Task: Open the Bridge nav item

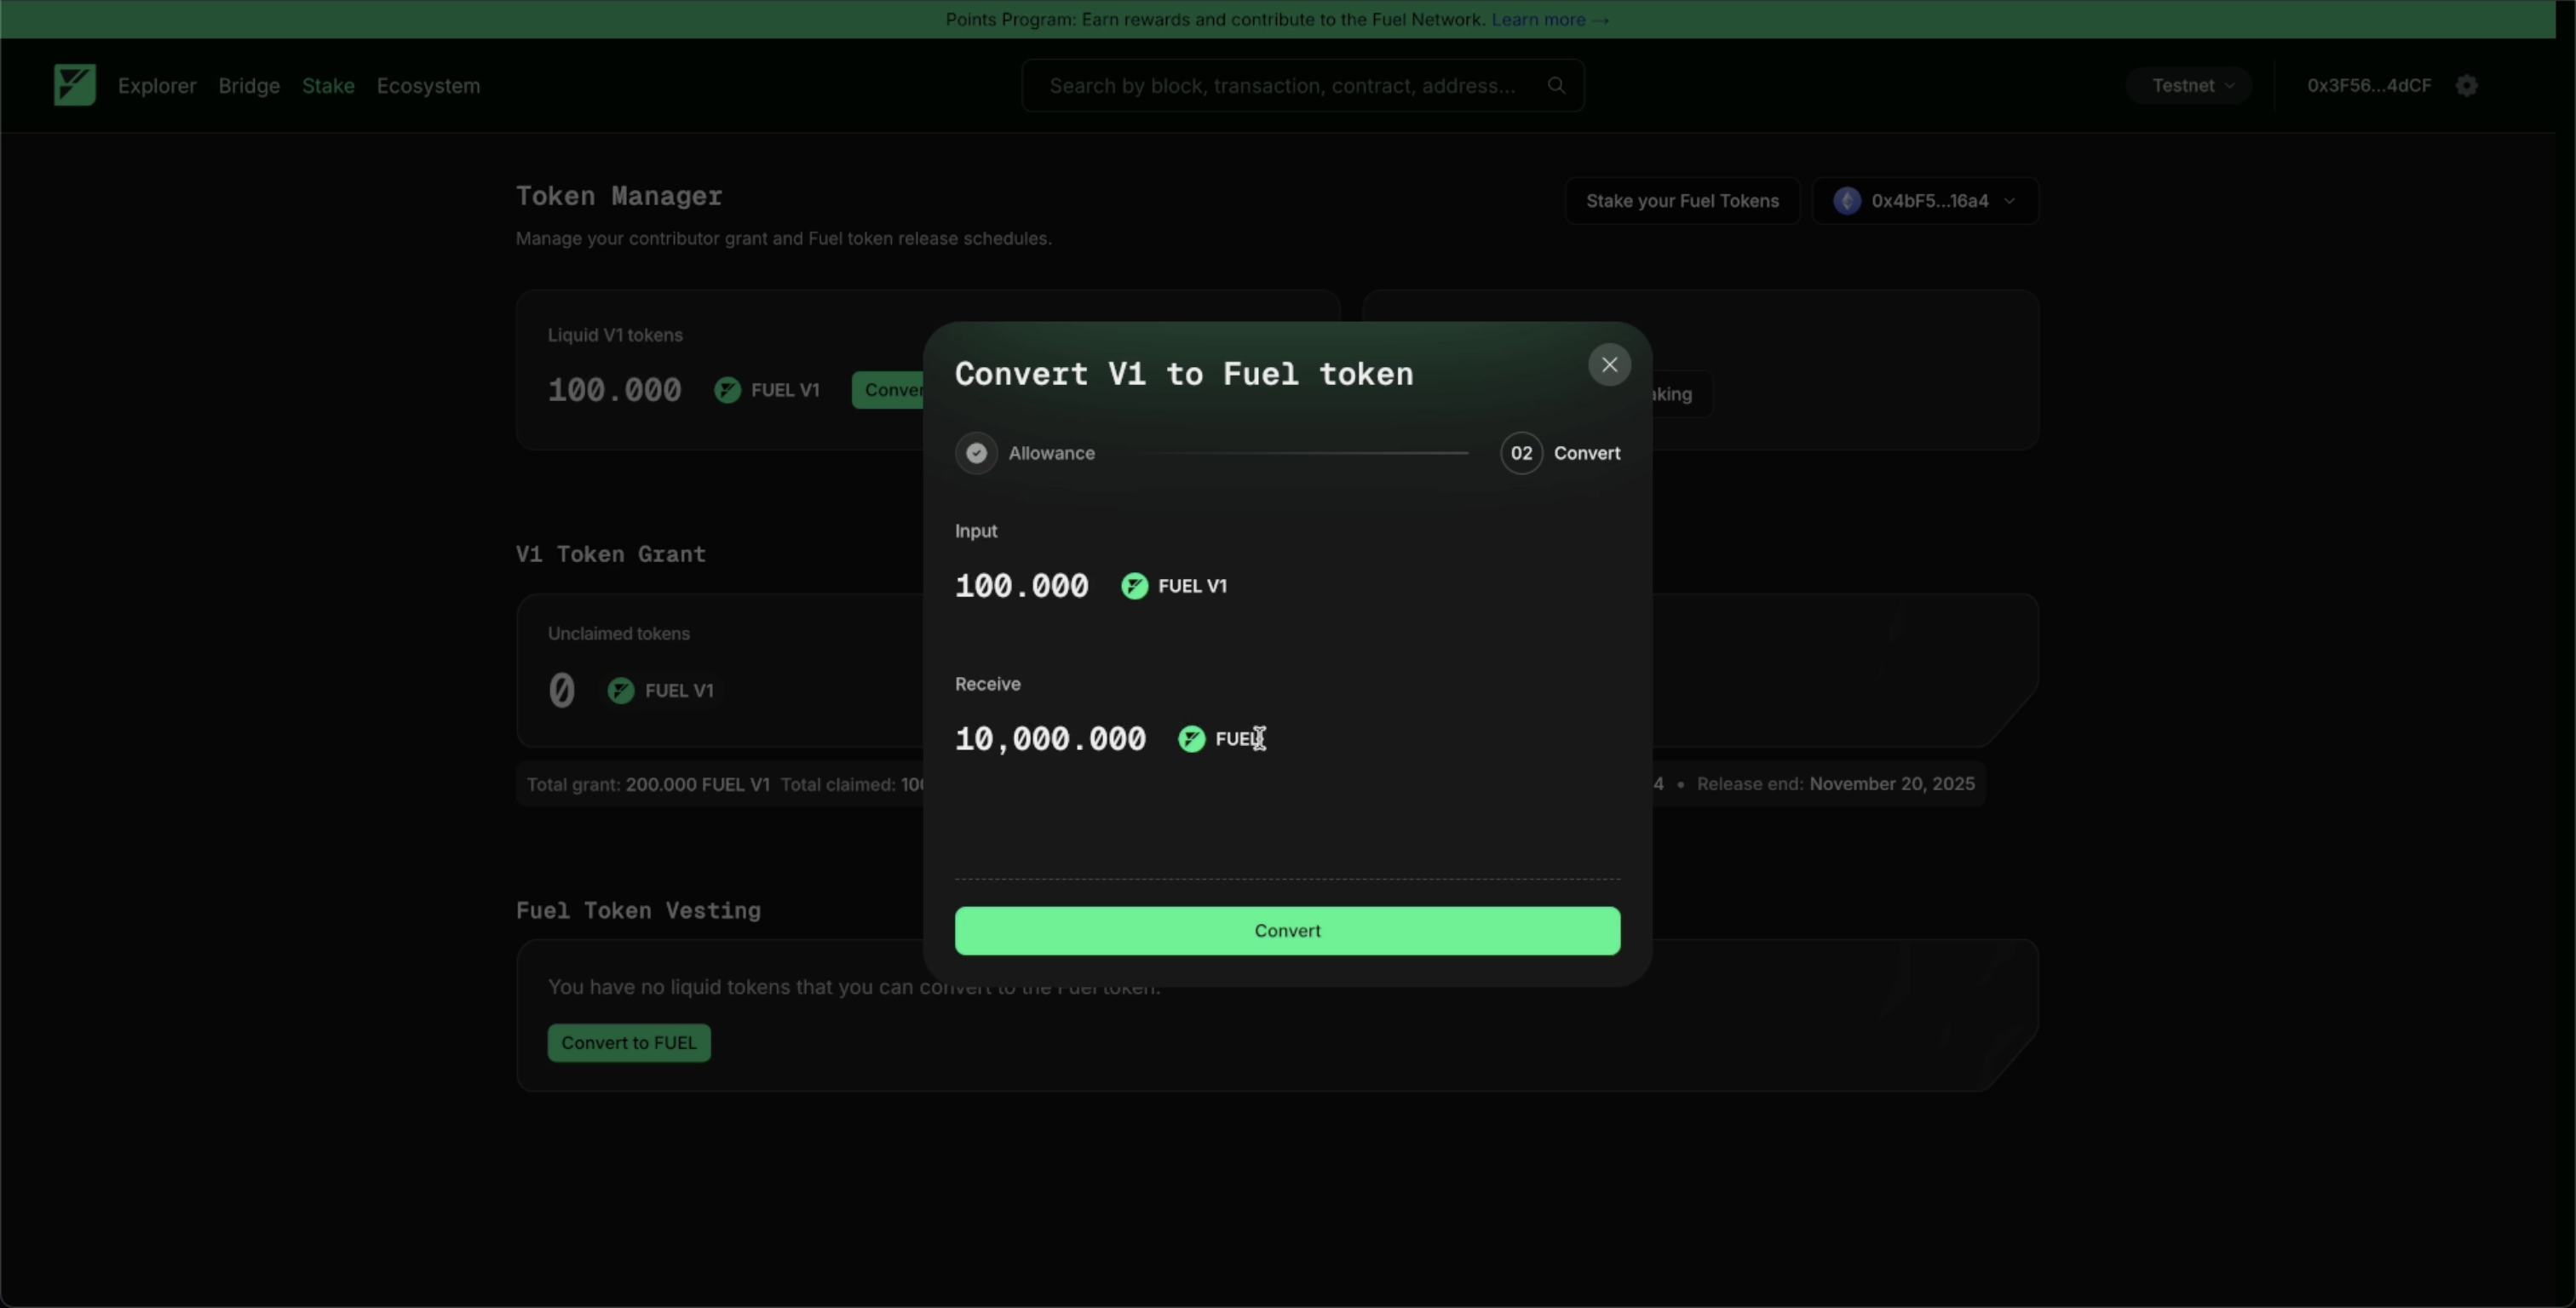Action: click(x=249, y=85)
